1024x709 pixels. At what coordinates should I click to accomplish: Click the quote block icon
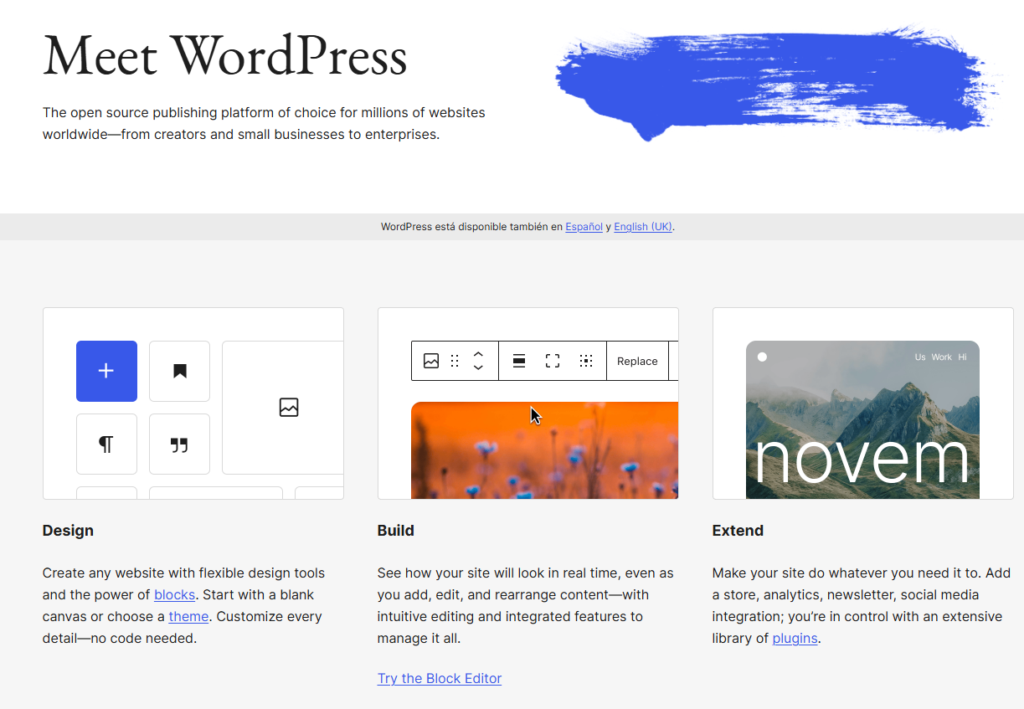pyautogui.click(x=180, y=444)
